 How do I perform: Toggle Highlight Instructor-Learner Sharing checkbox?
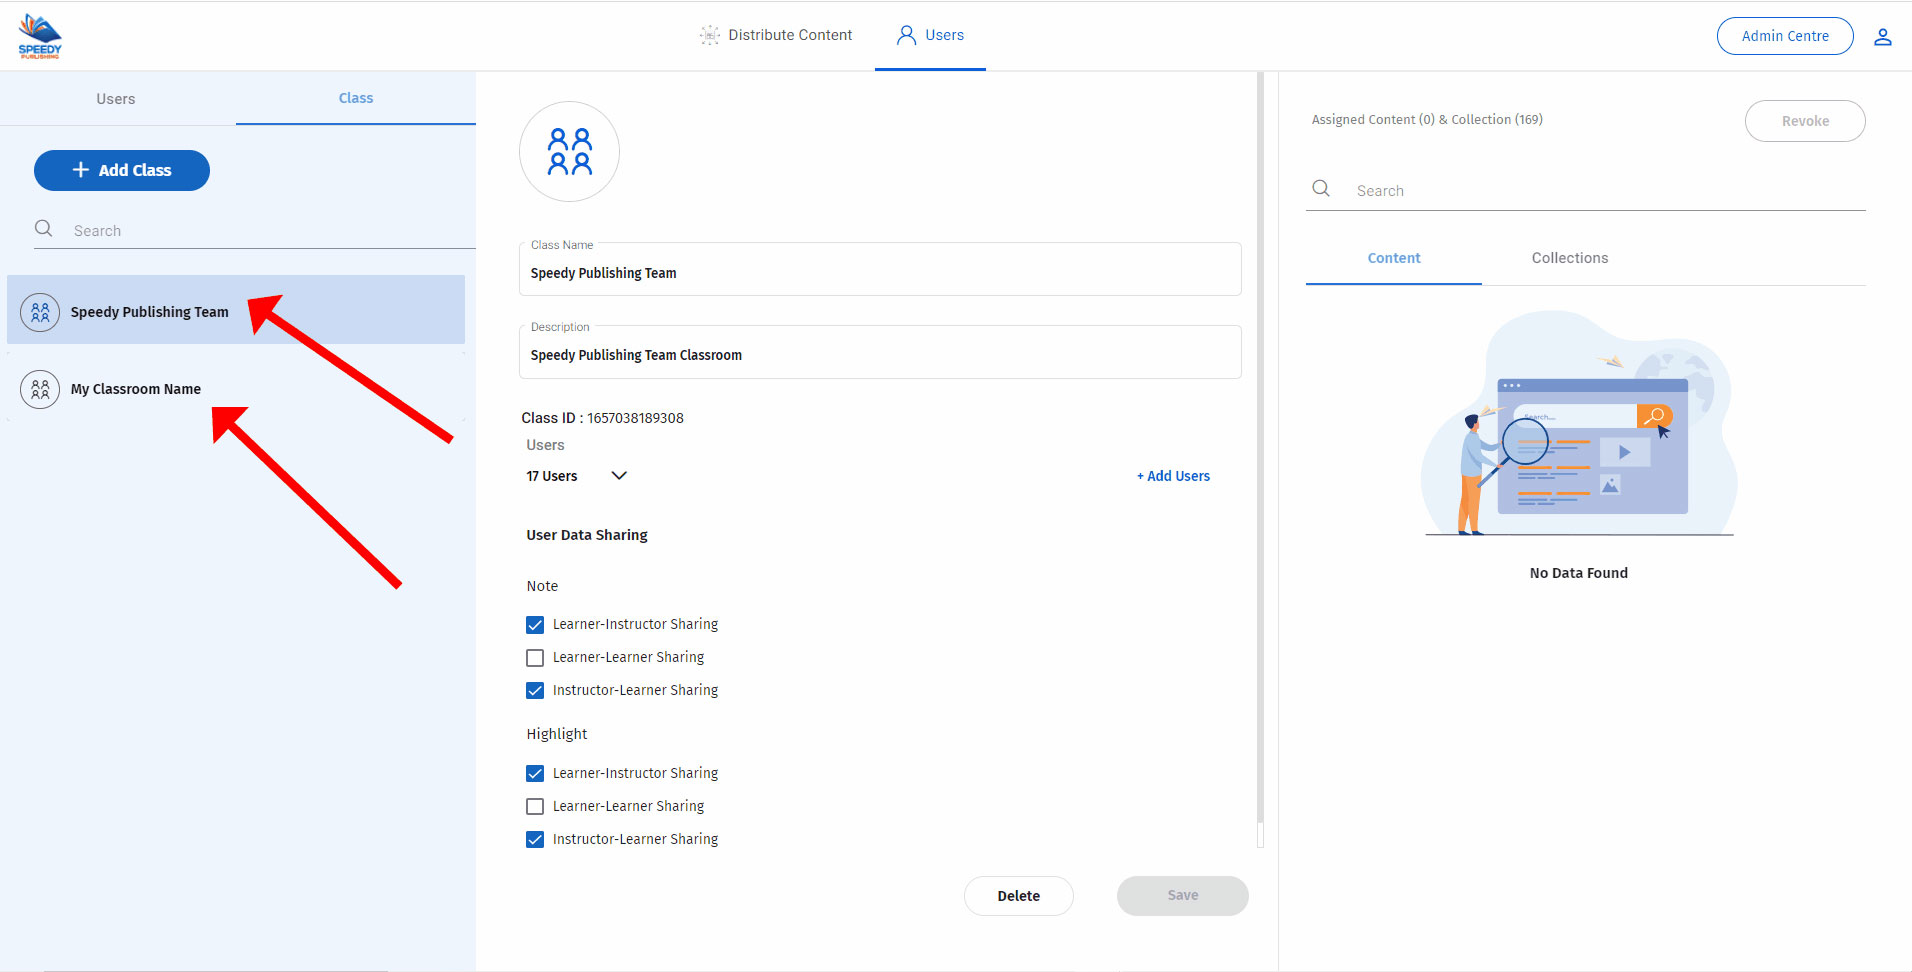point(535,840)
